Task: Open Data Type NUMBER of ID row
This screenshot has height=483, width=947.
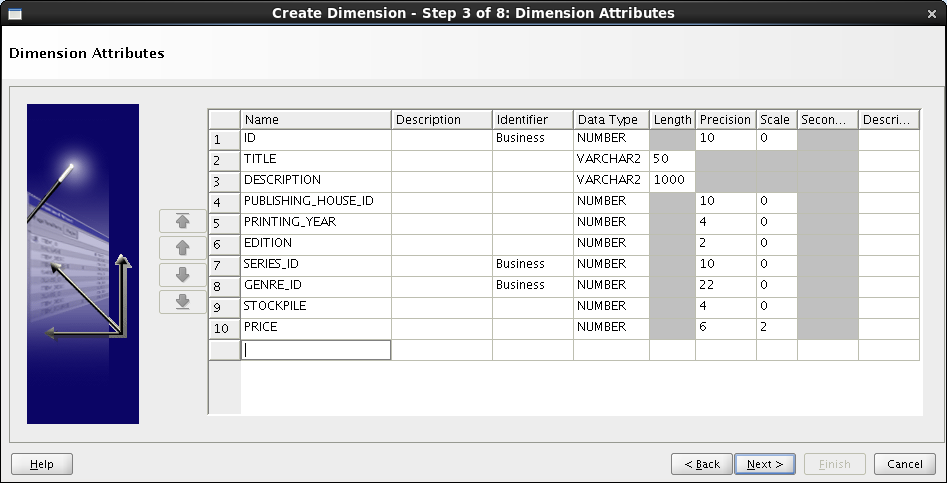Action: tap(611, 140)
